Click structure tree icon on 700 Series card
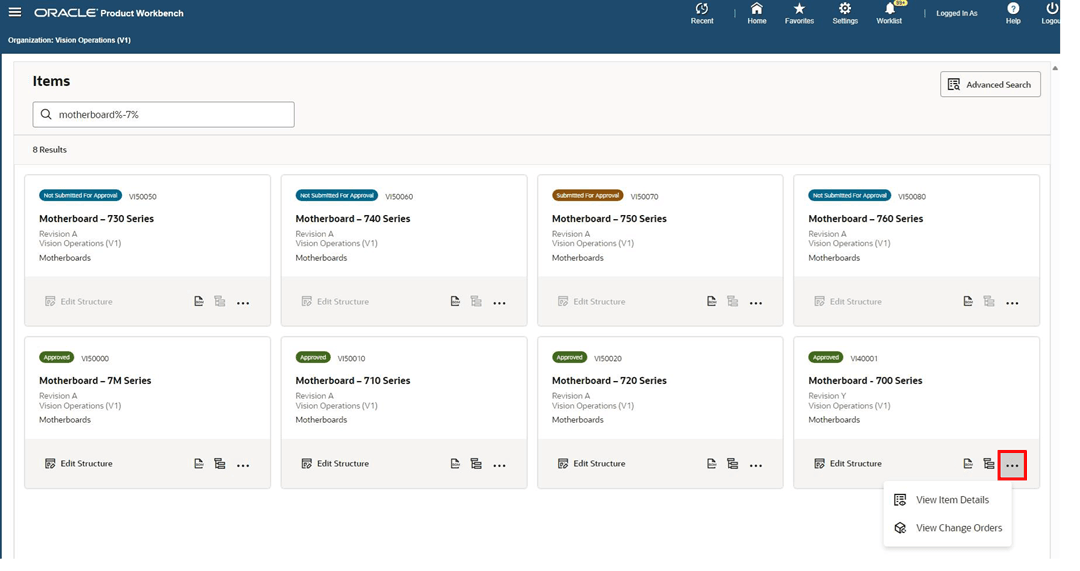The image size is (1080, 571). coord(989,464)
